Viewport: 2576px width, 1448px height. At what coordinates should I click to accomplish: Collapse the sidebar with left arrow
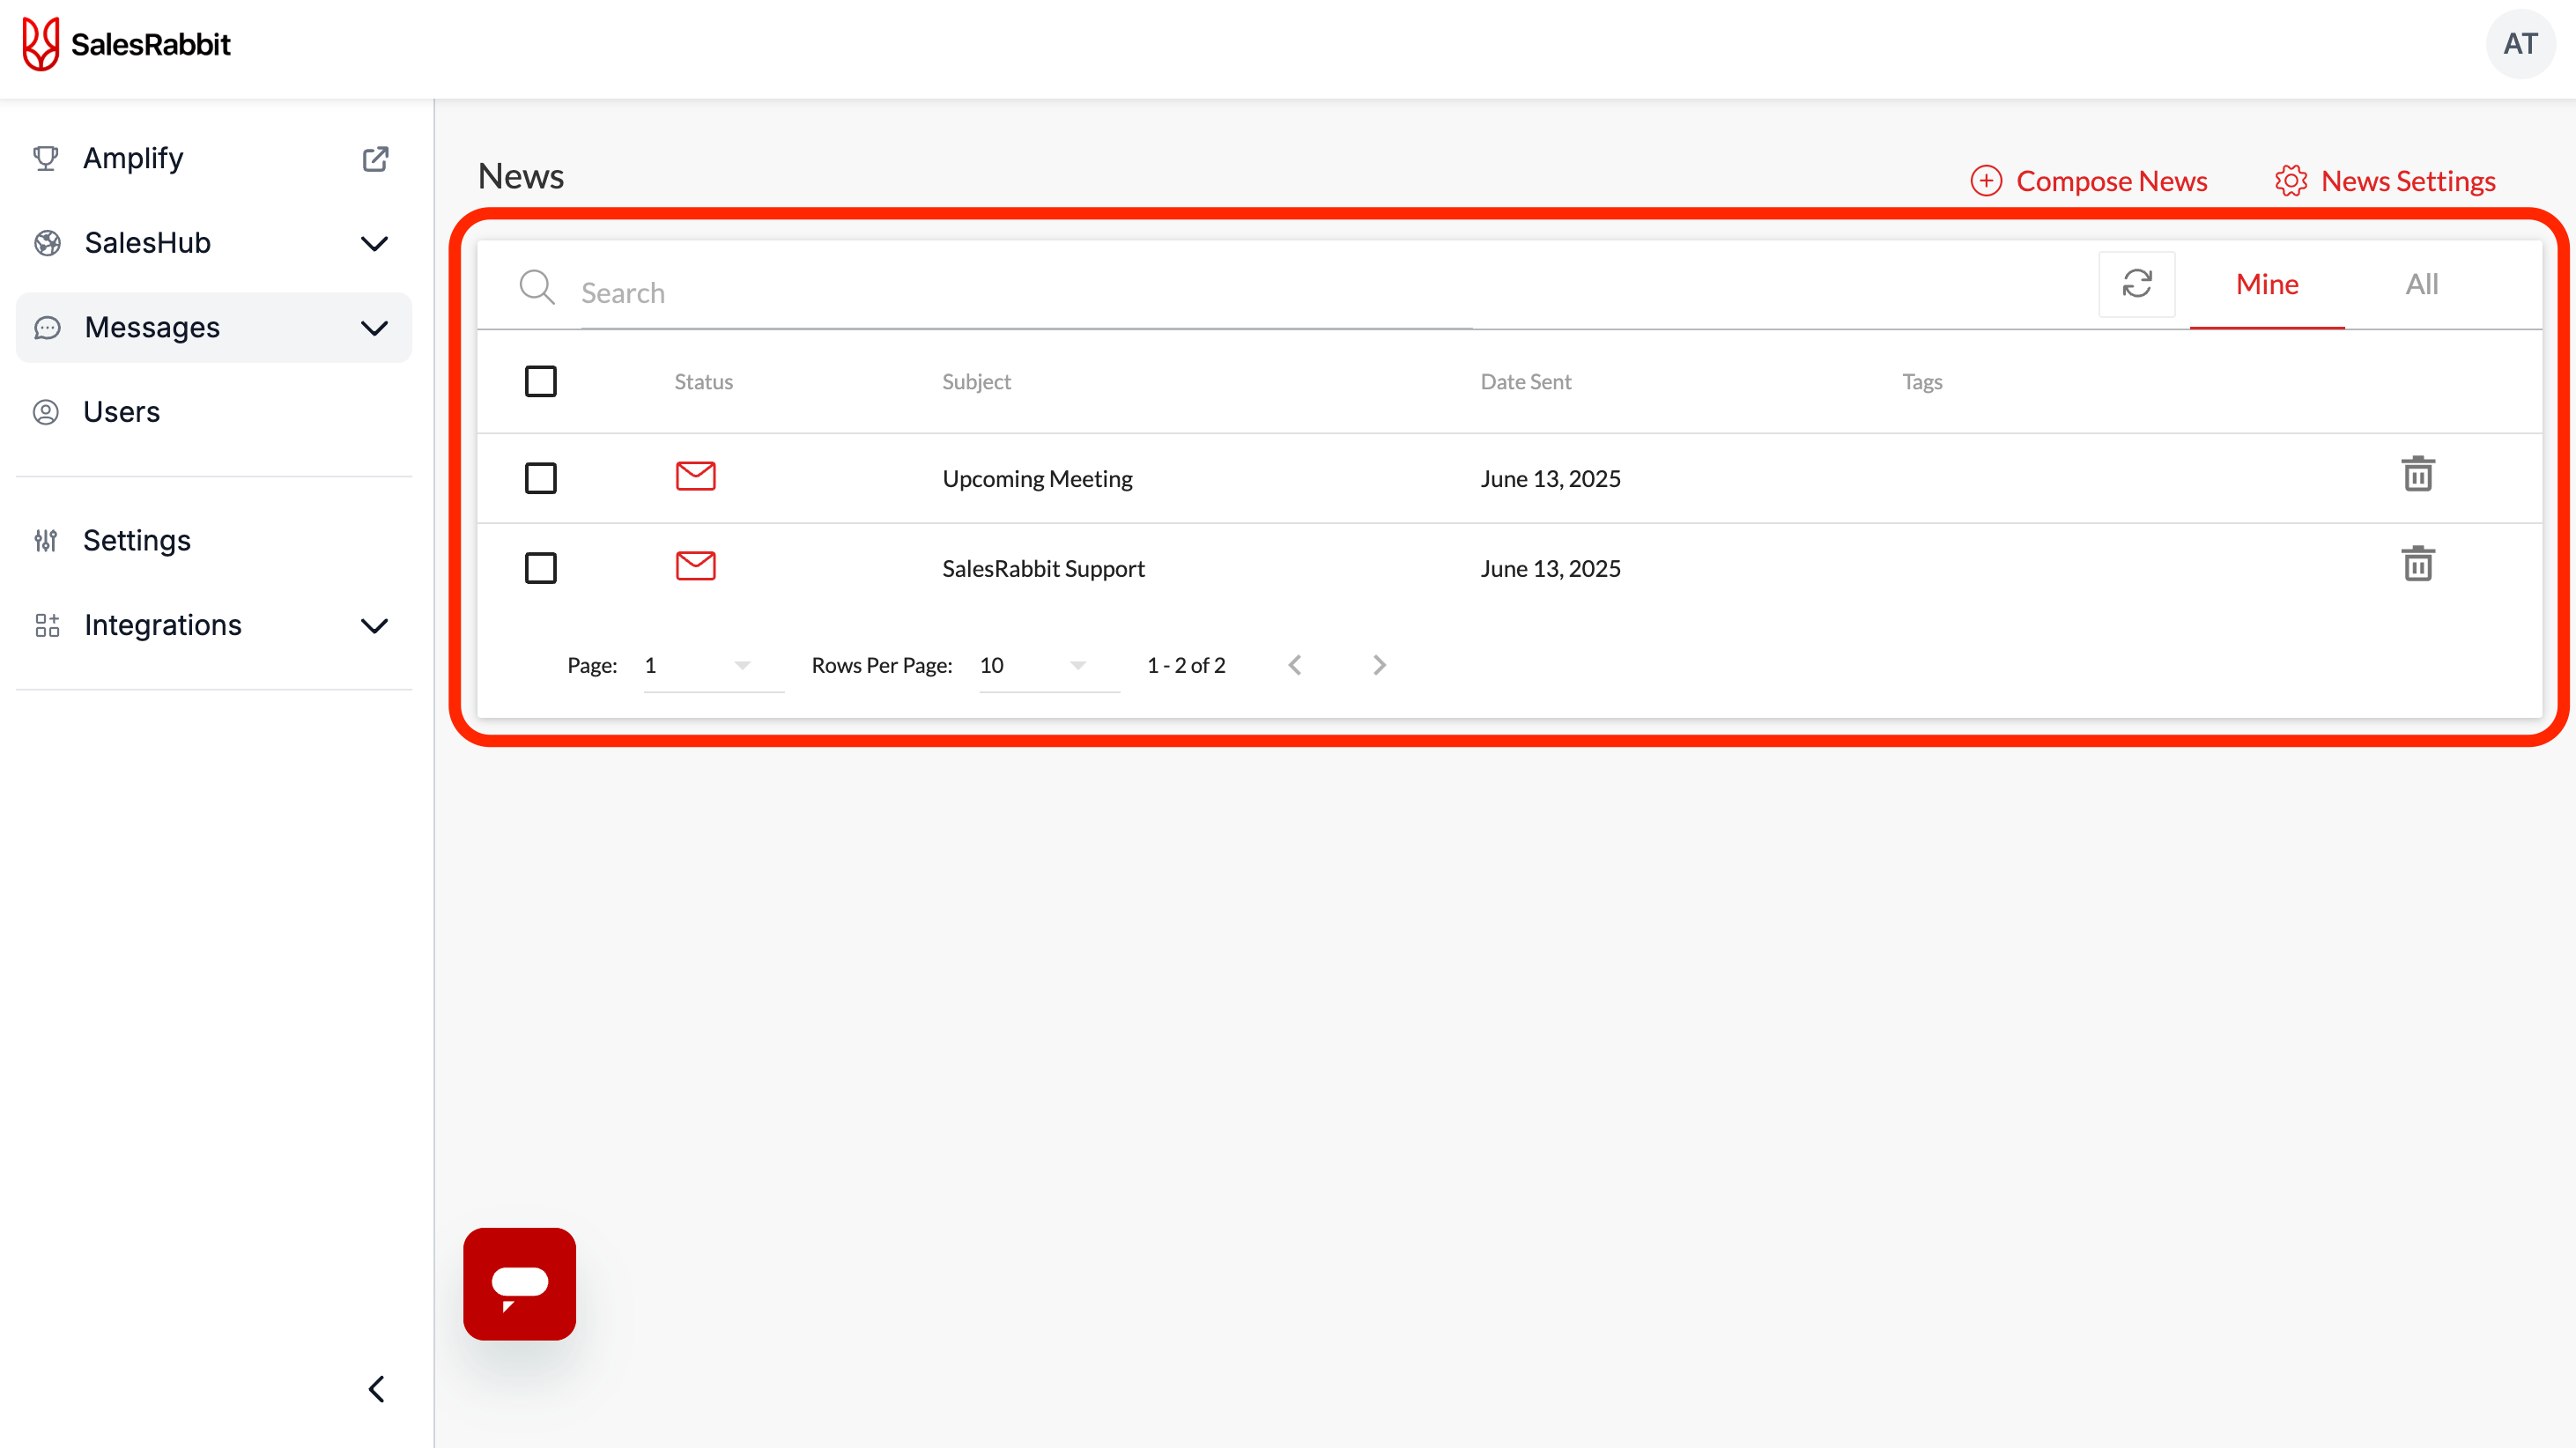click(x=376, y=1389)
